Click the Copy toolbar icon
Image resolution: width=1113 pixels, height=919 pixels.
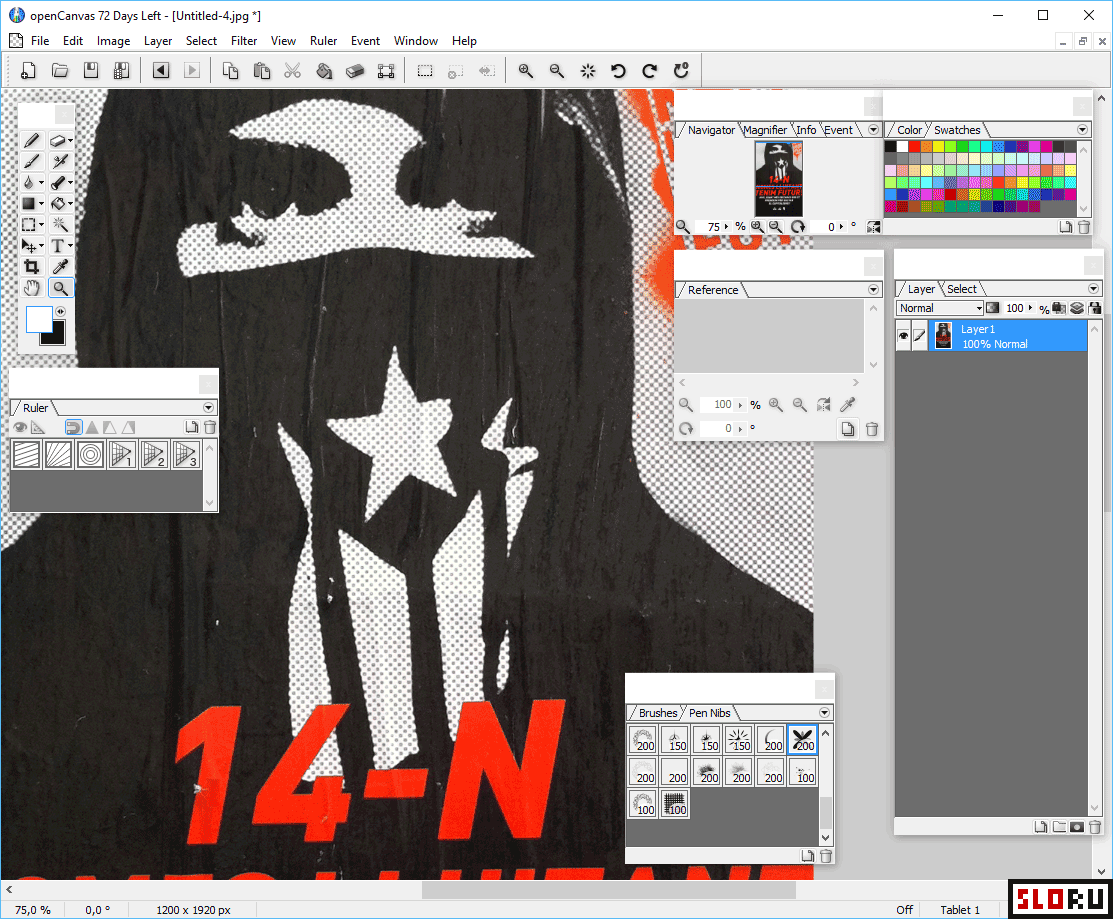click(x=231, y=70)
